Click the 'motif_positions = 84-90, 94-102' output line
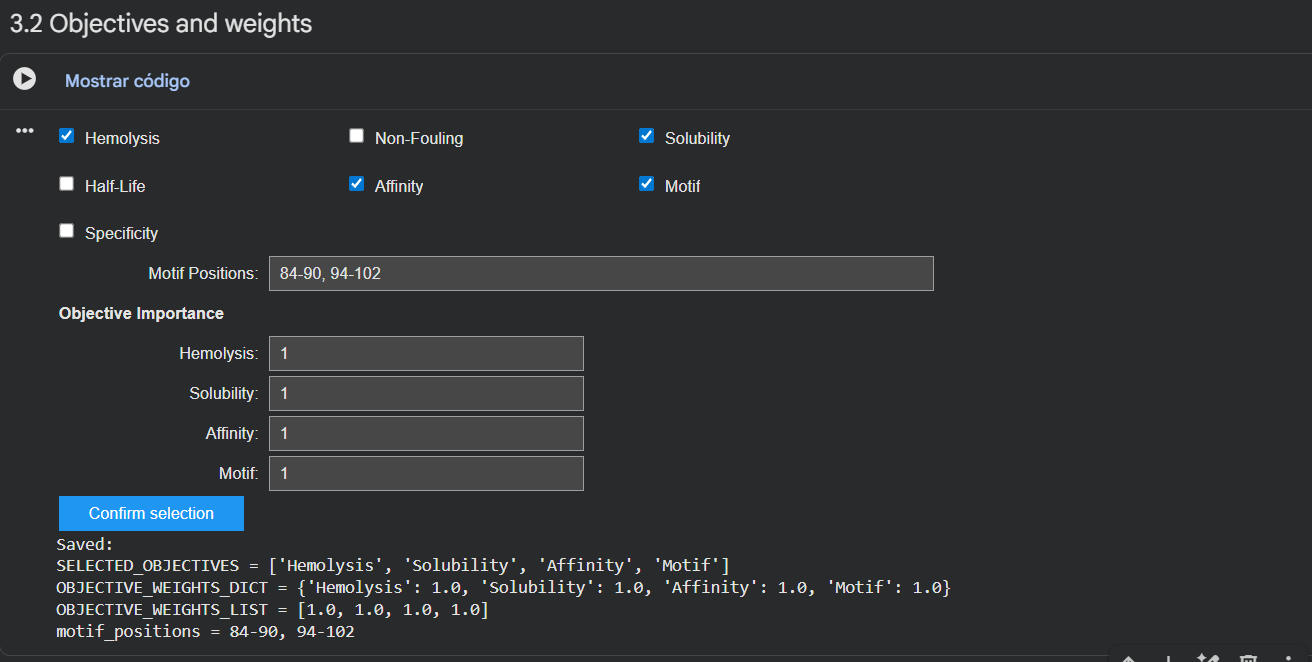This screenshot has width=1312, height=662. (205, 632)
